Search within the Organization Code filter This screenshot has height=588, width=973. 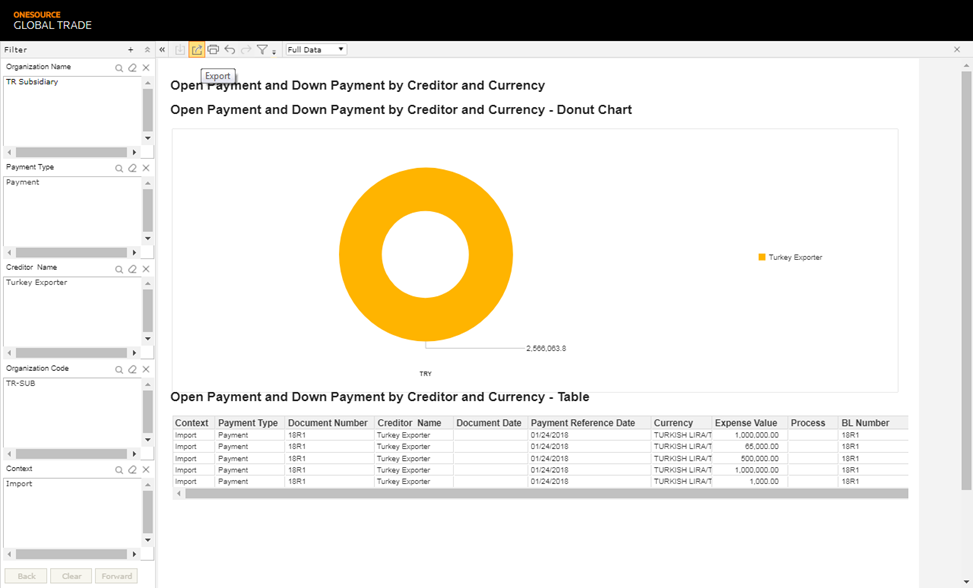tap(119, 370)
